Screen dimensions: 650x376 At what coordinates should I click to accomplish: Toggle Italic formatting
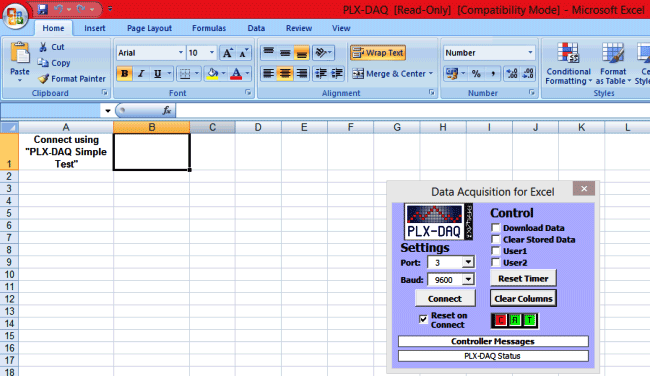click(x=141, y=74)
